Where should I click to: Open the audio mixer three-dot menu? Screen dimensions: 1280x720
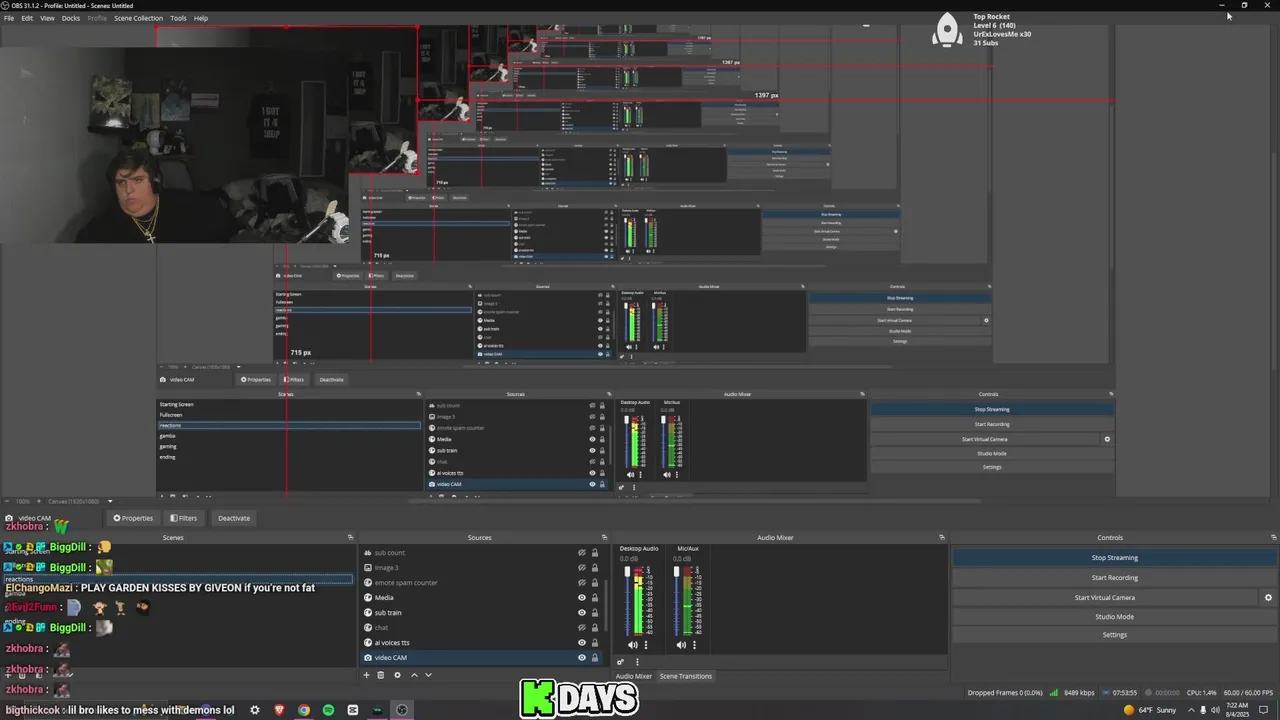(x=636, y=662)
